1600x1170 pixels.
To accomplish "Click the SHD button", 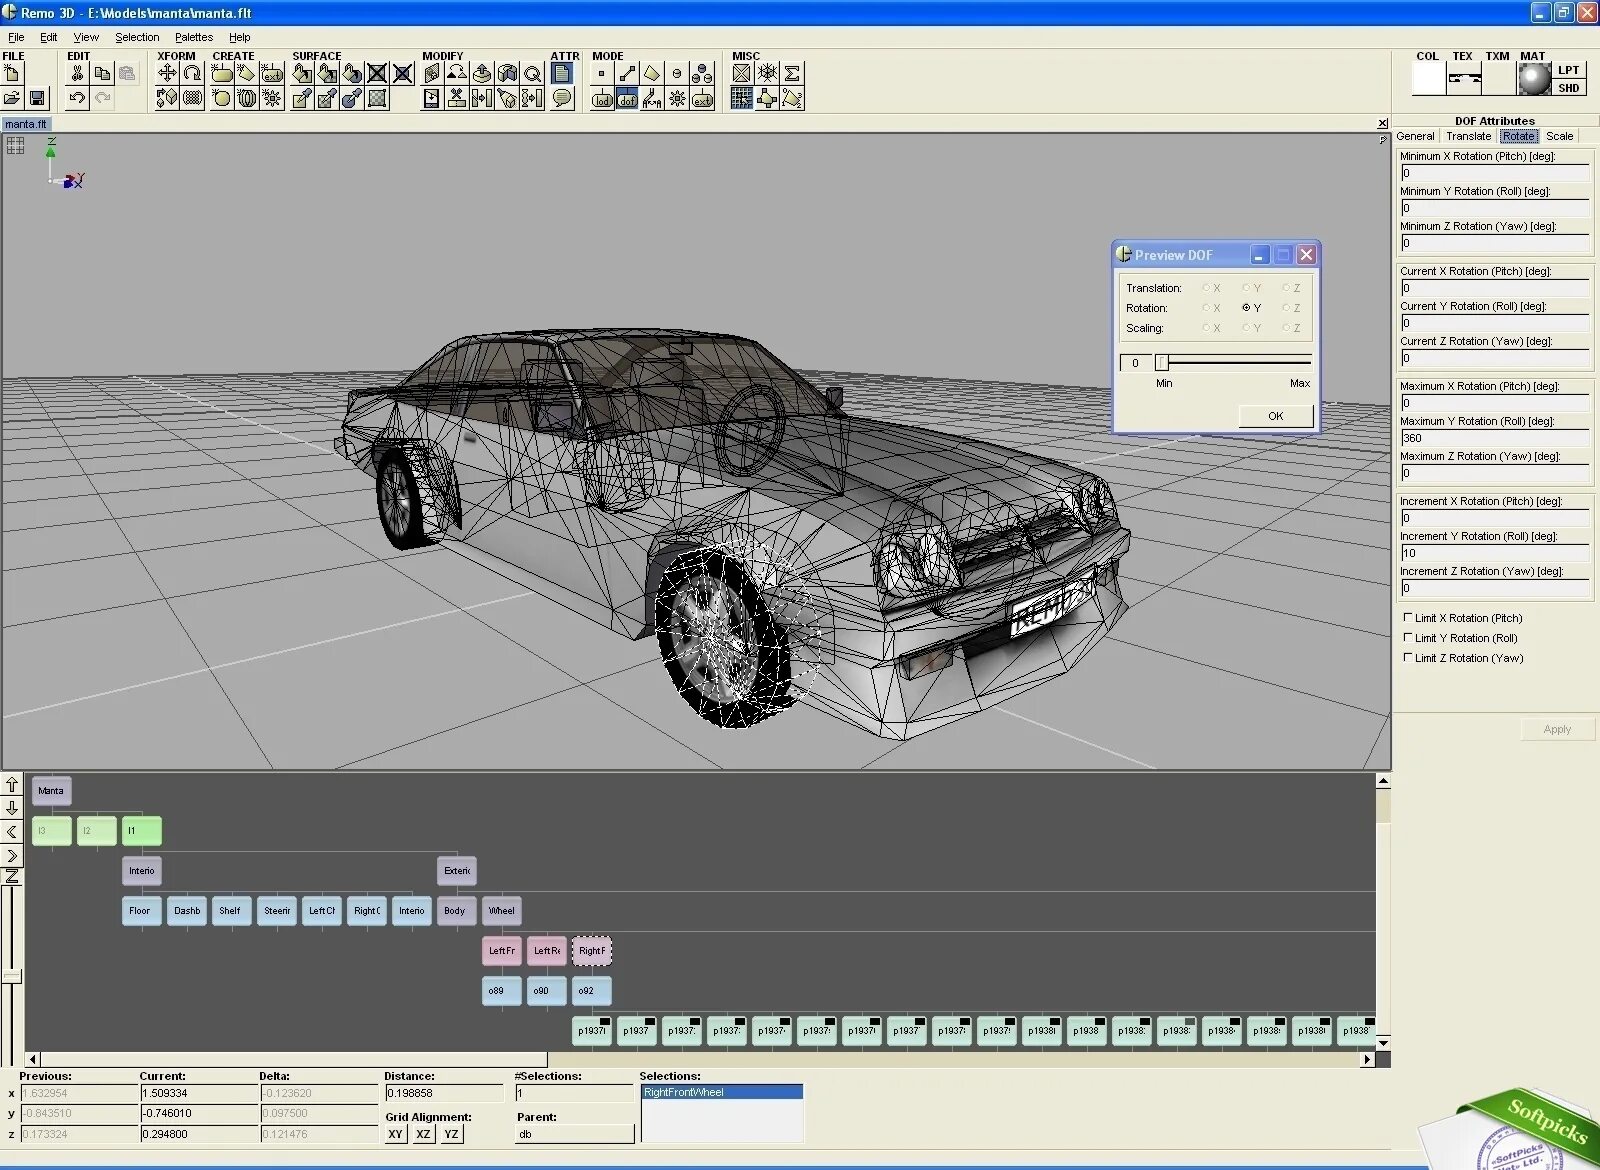I will coord(1568,88).
